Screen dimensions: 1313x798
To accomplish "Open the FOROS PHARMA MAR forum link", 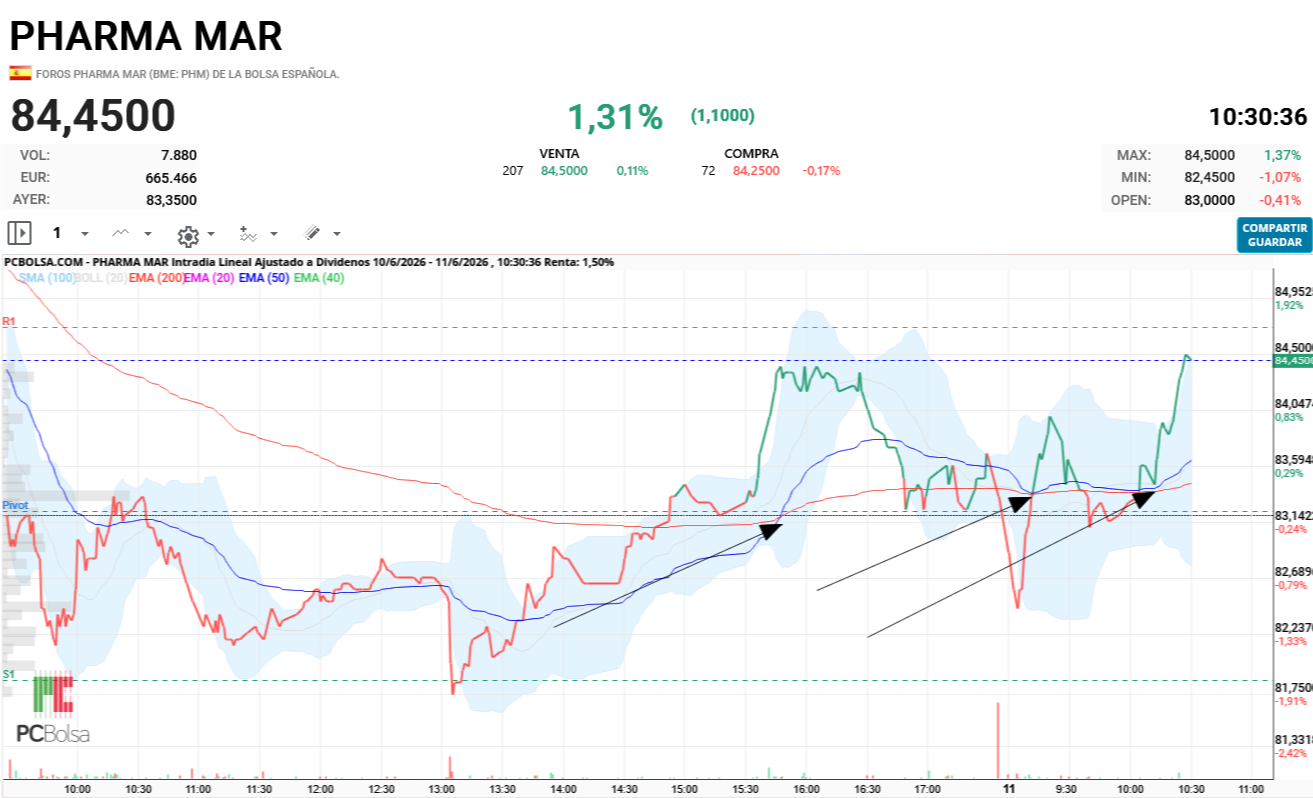I will click(188, 74).
